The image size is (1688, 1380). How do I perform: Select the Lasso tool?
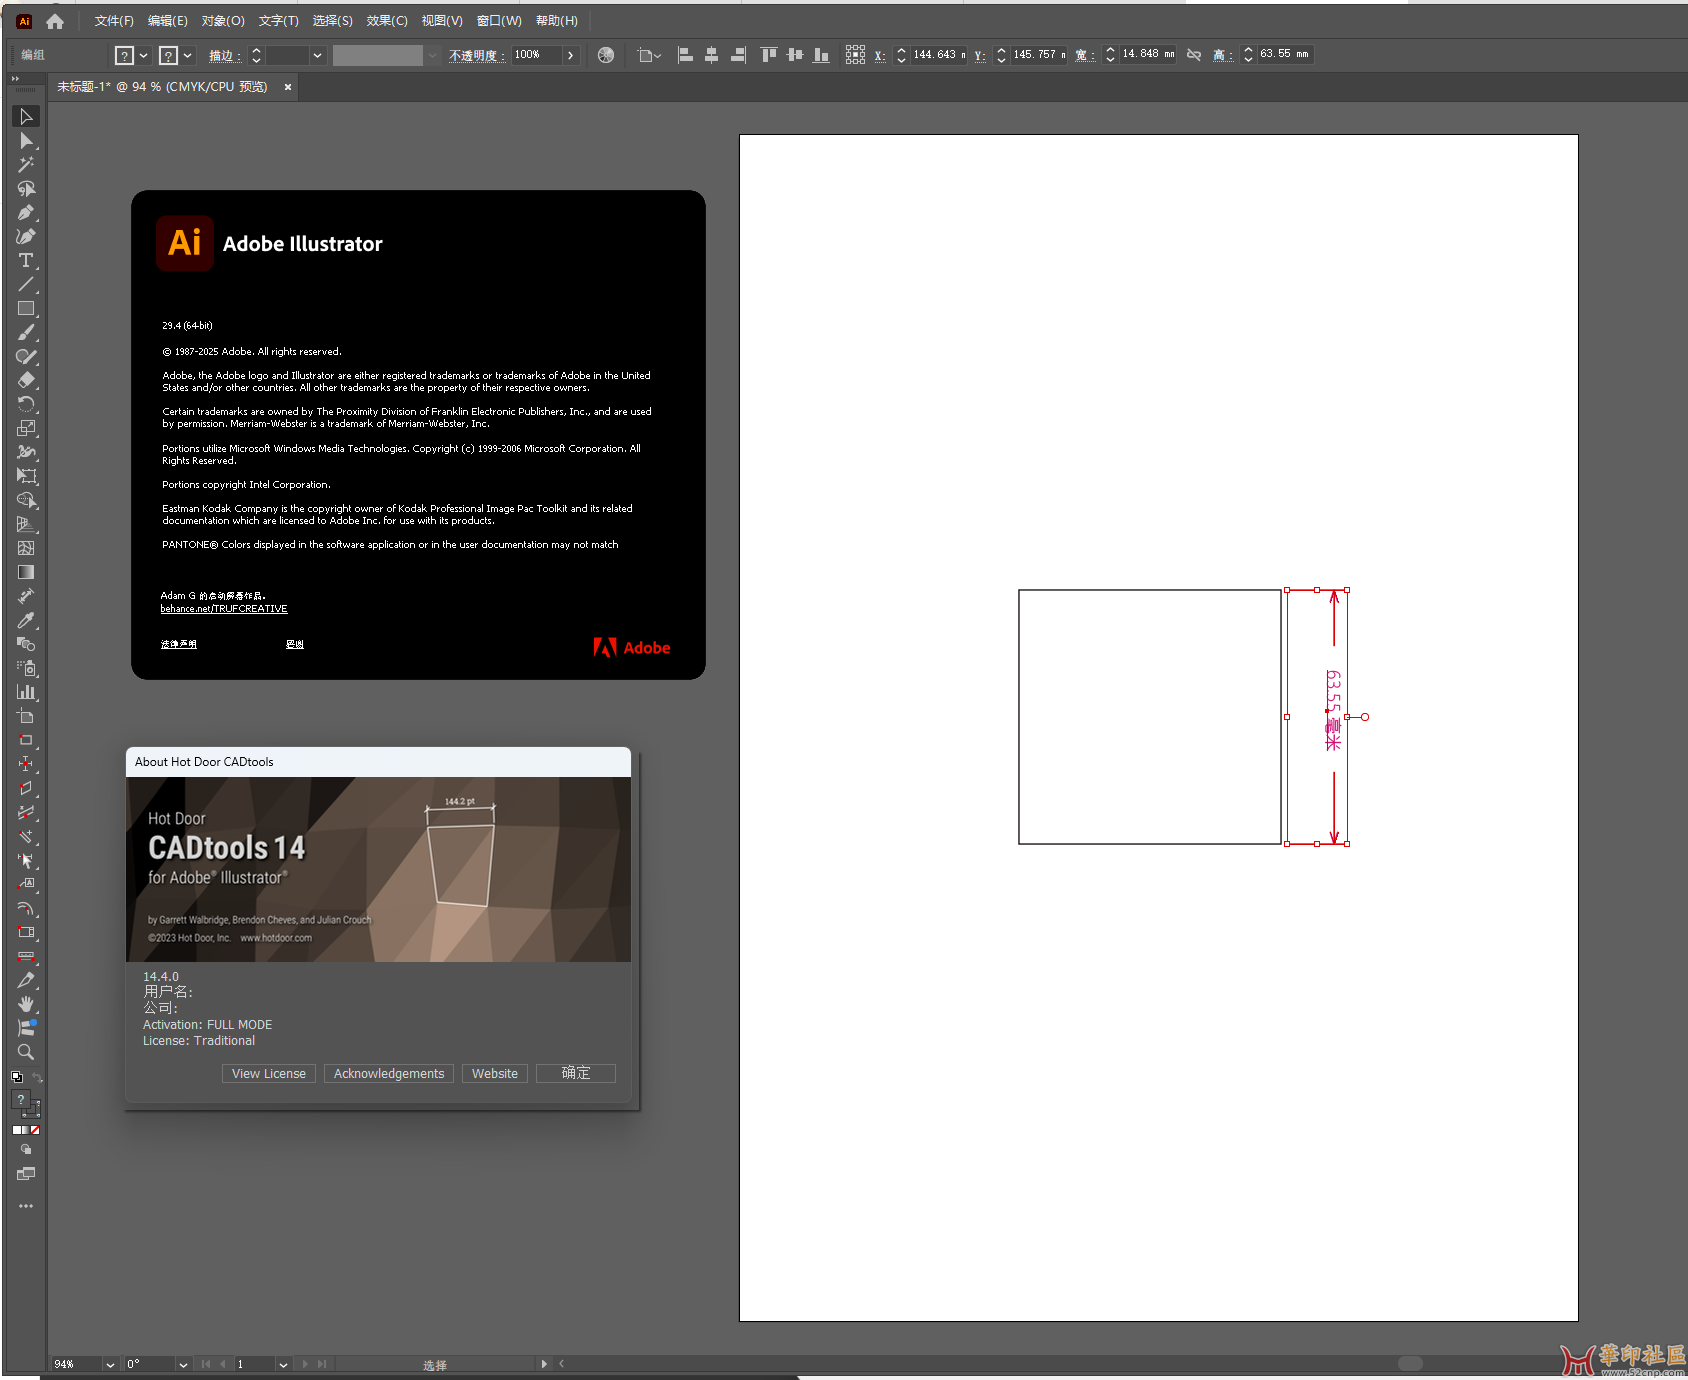26,189
